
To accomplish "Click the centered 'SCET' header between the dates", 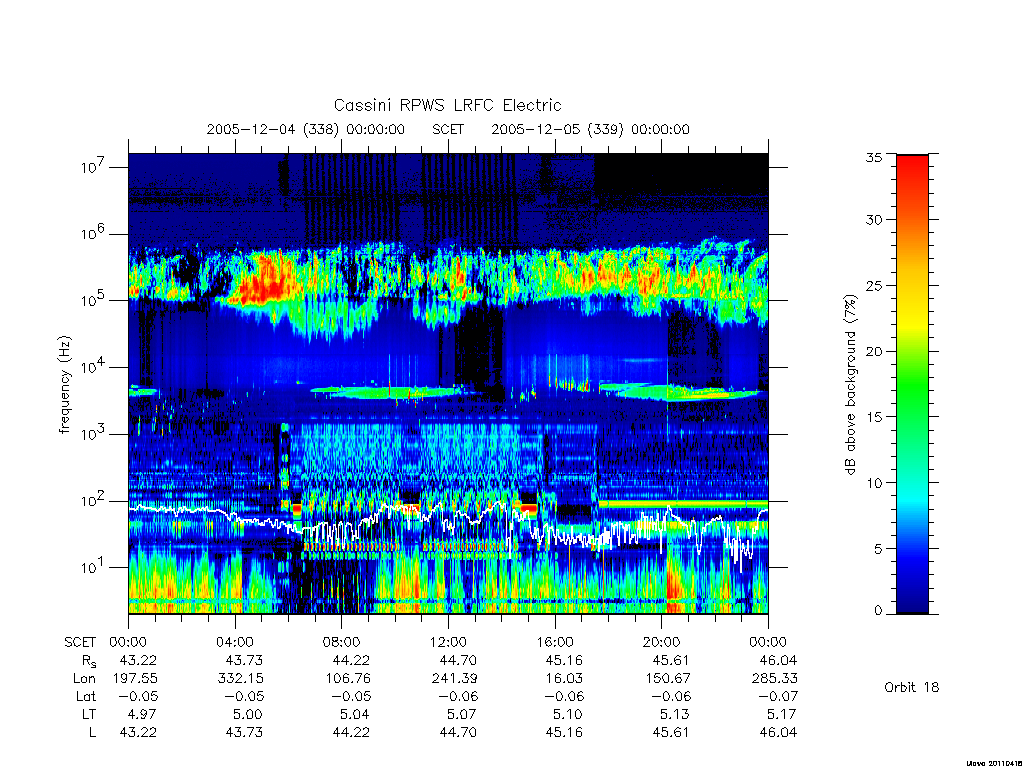I will [448, 129].
